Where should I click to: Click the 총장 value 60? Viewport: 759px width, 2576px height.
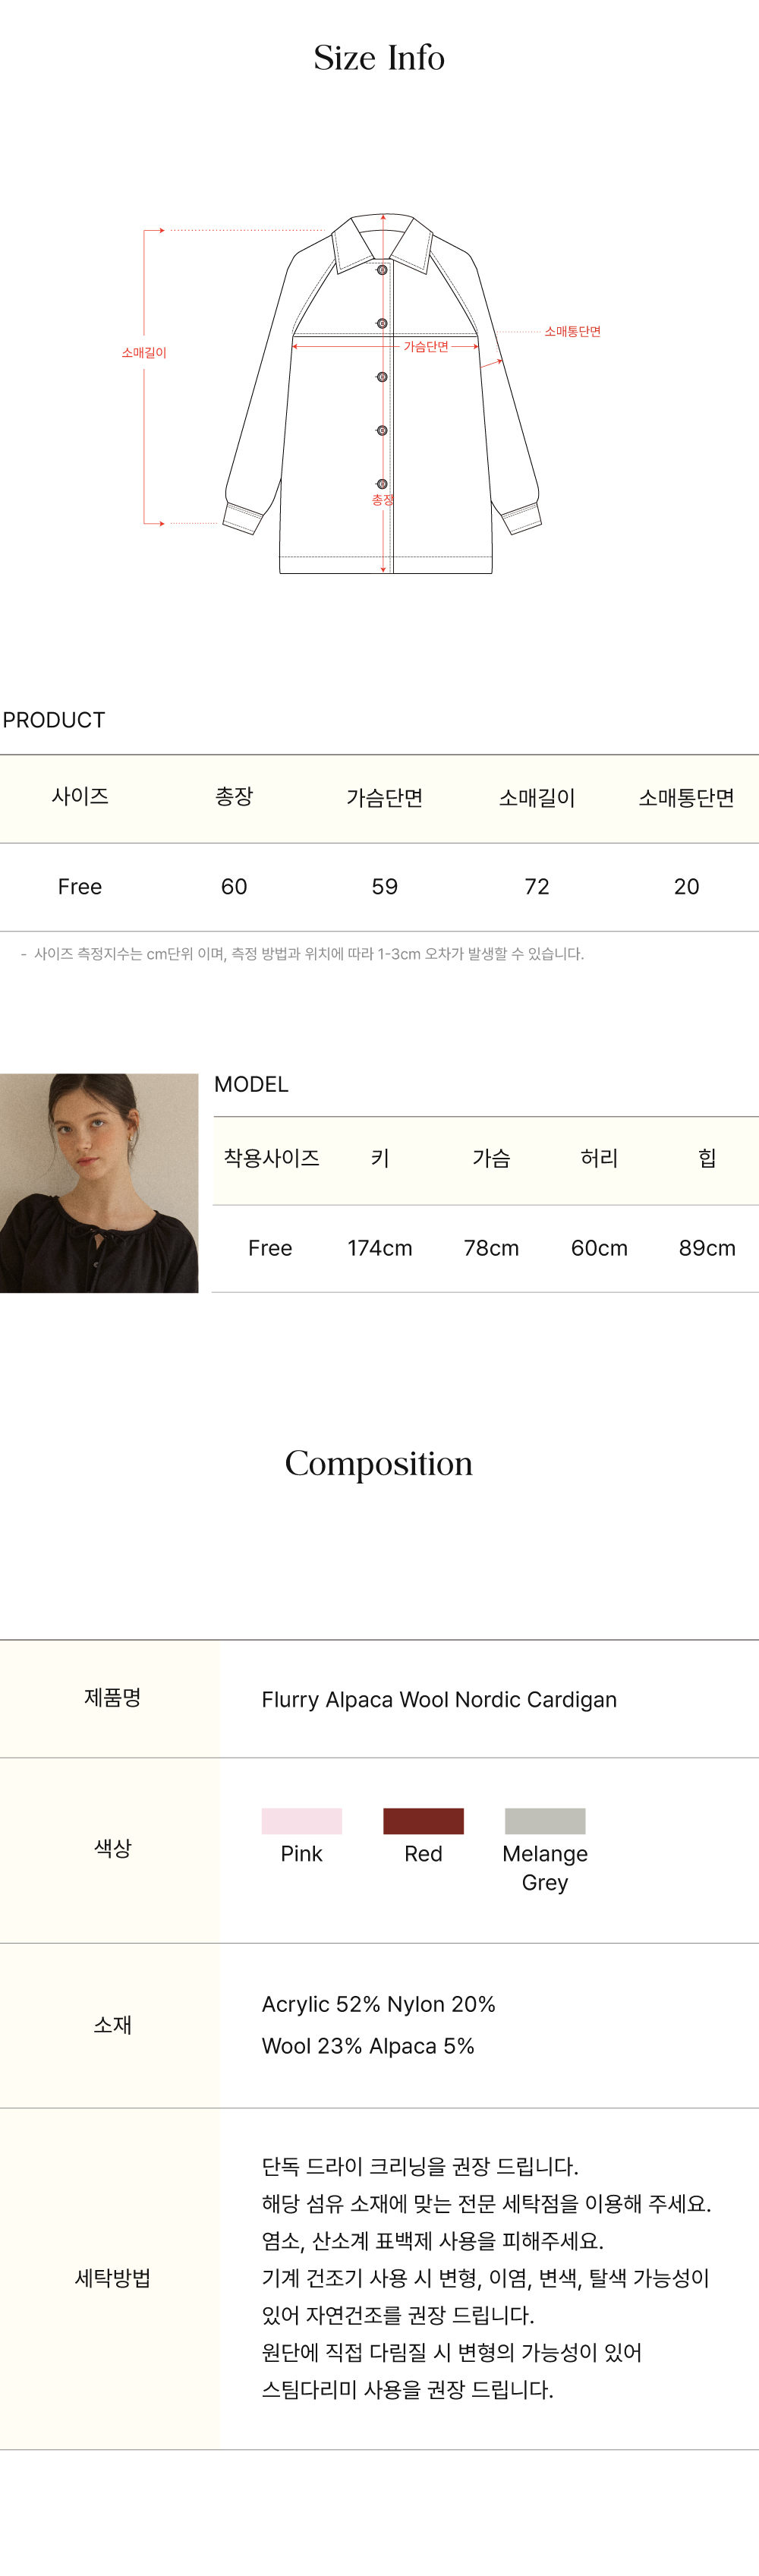tap(234, 886)
